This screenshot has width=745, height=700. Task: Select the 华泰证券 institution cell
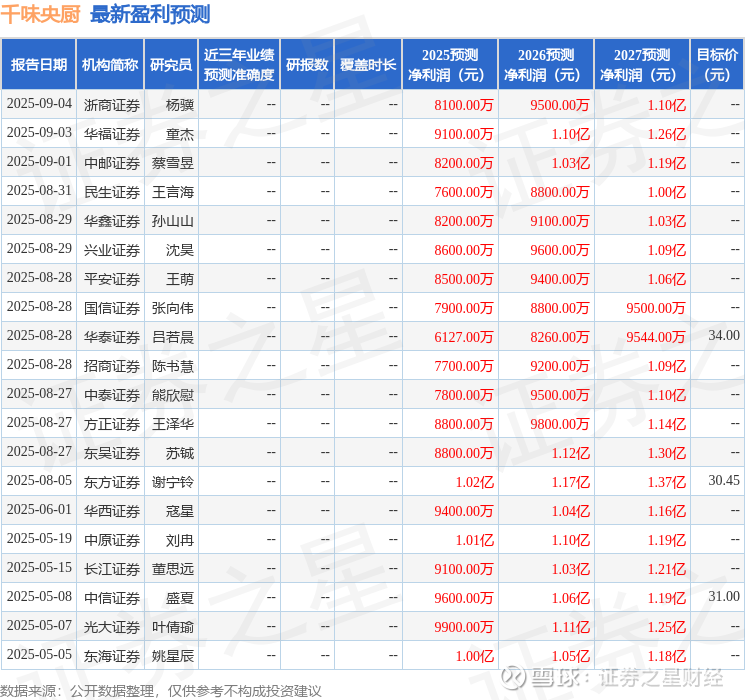point(112,336)
